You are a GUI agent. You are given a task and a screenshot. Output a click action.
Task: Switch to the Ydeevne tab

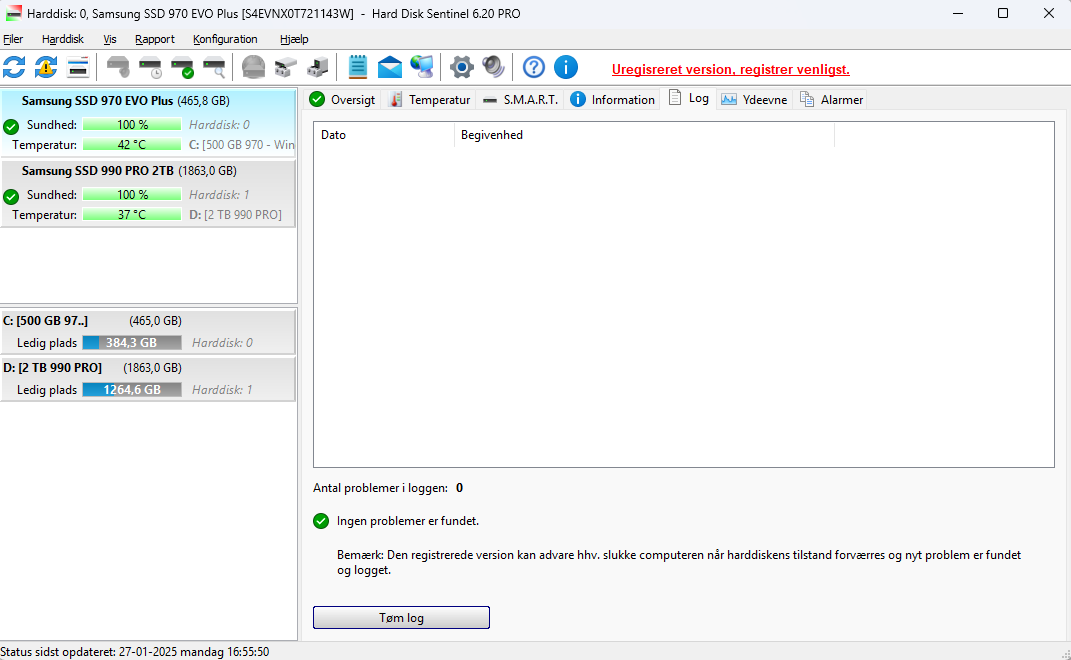pos(755,100)
